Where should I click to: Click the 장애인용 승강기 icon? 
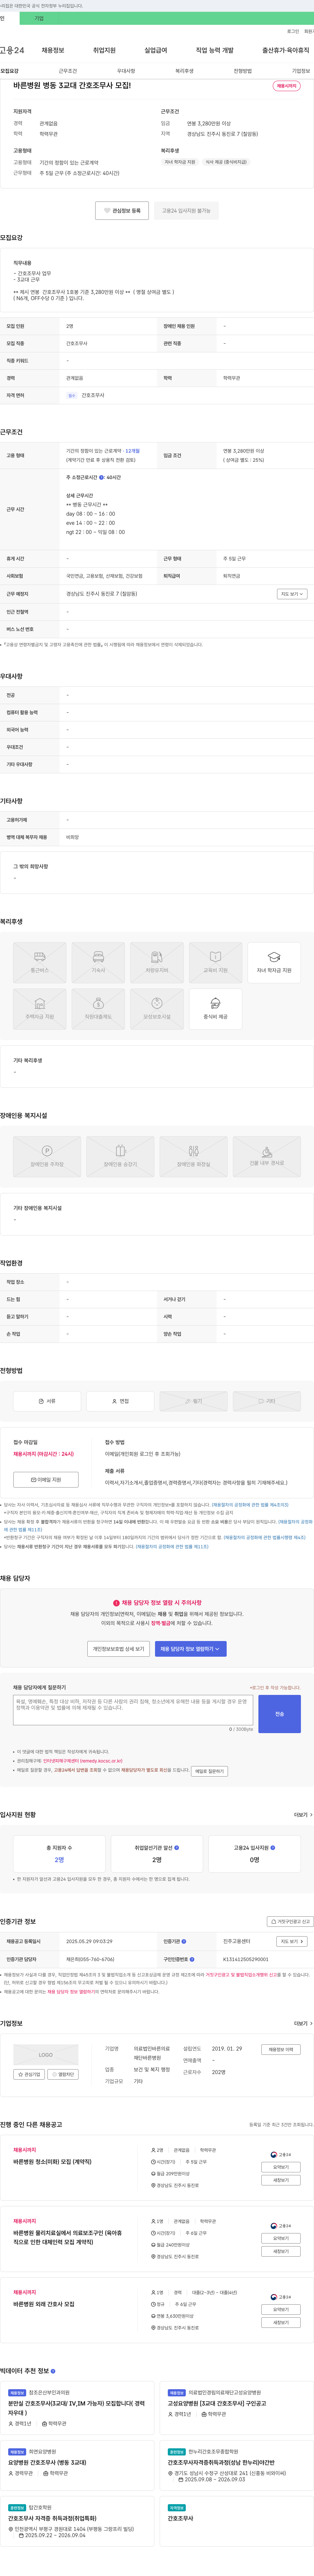(x=120, y=1156)
